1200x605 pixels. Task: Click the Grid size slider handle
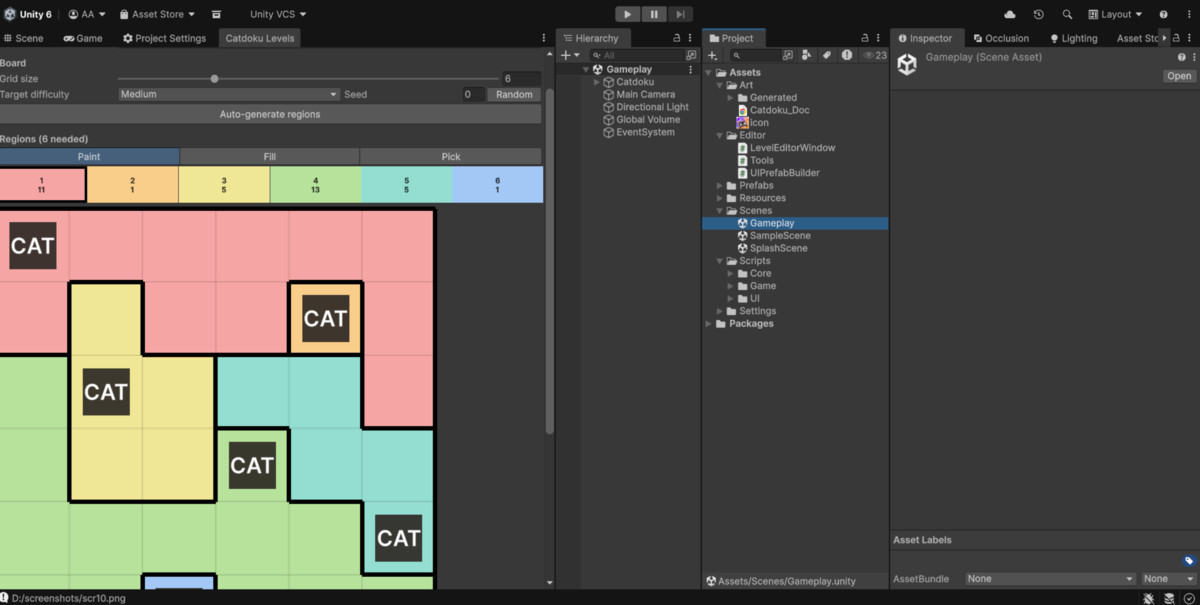tap(214, 78)
